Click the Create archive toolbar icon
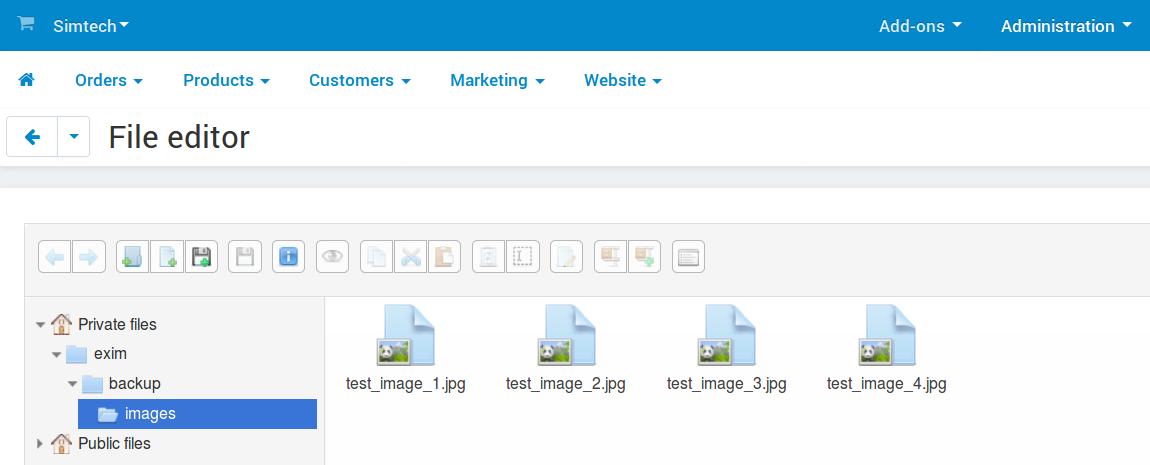1150x465 pixels. point(645,257)
